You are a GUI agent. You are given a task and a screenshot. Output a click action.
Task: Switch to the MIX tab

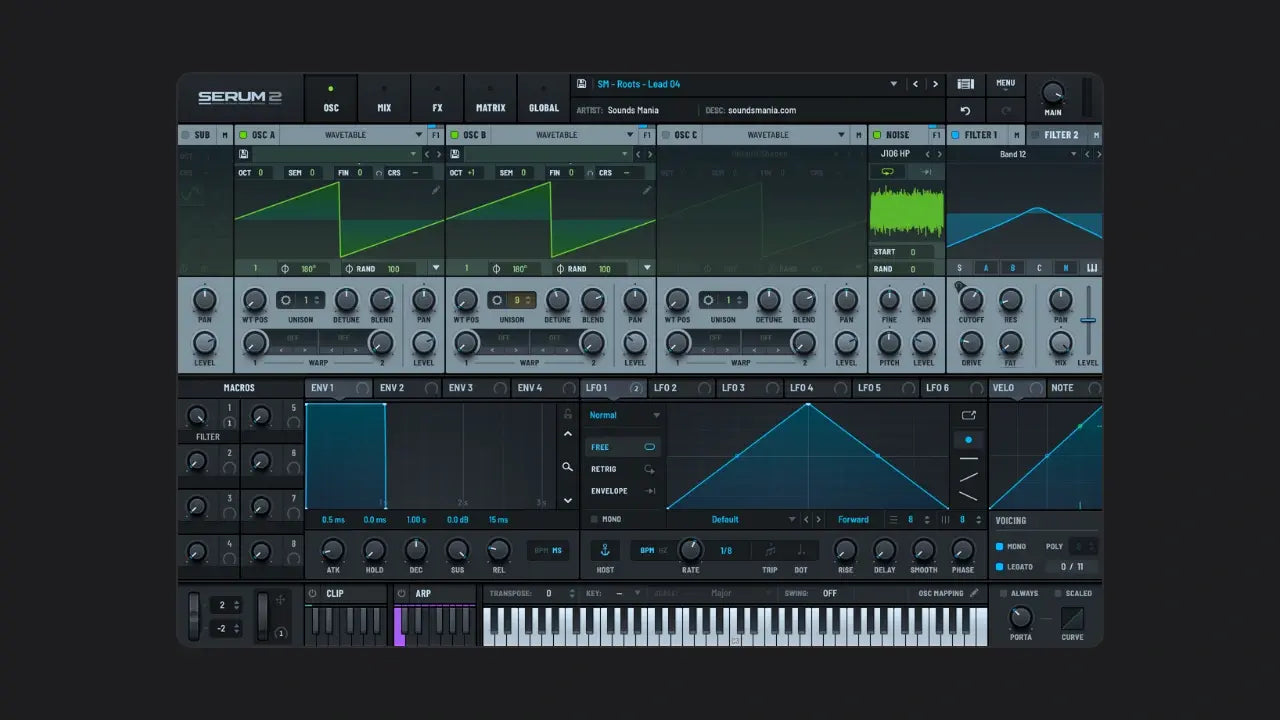(384, 99)
